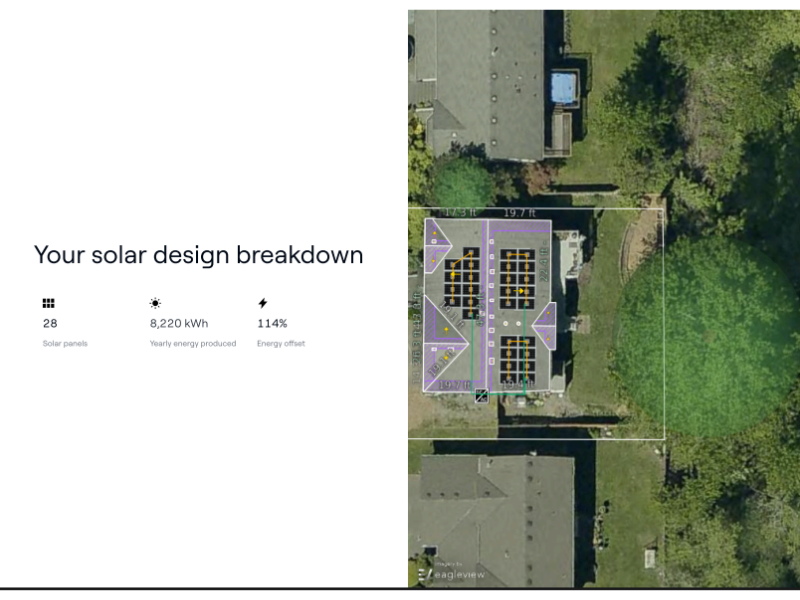Click the "Energy offset" label
800x600 pixels.
281,344
